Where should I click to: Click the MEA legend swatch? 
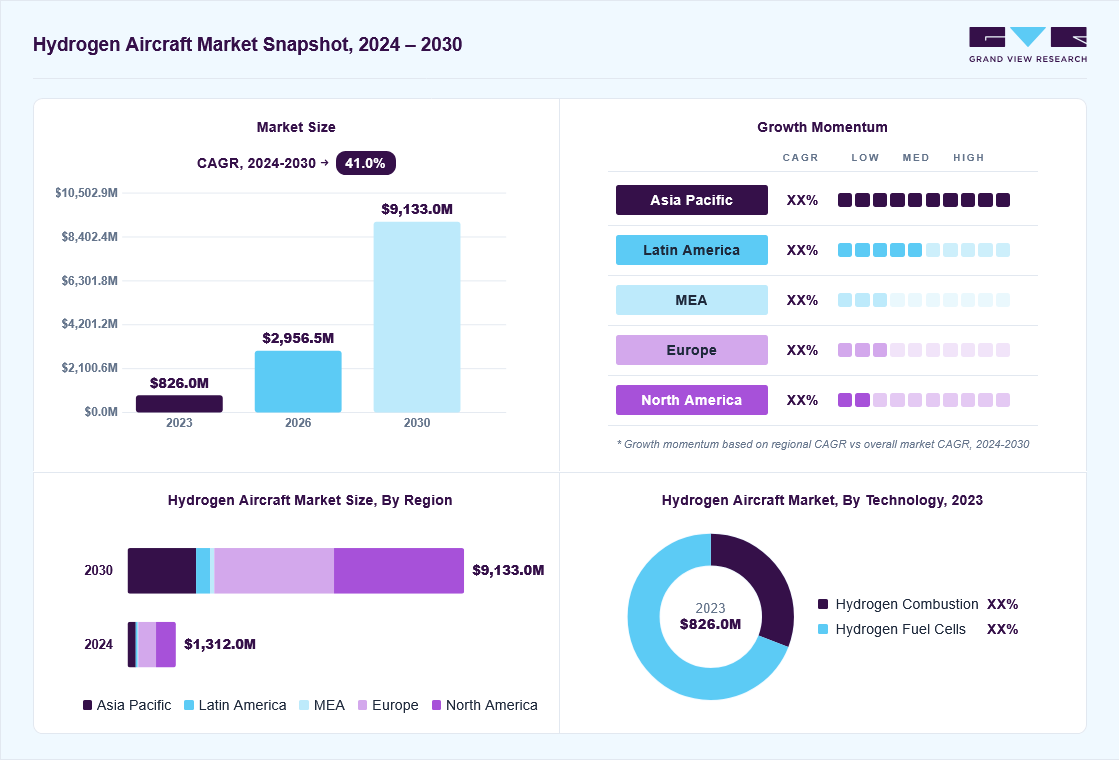point(304,705)
